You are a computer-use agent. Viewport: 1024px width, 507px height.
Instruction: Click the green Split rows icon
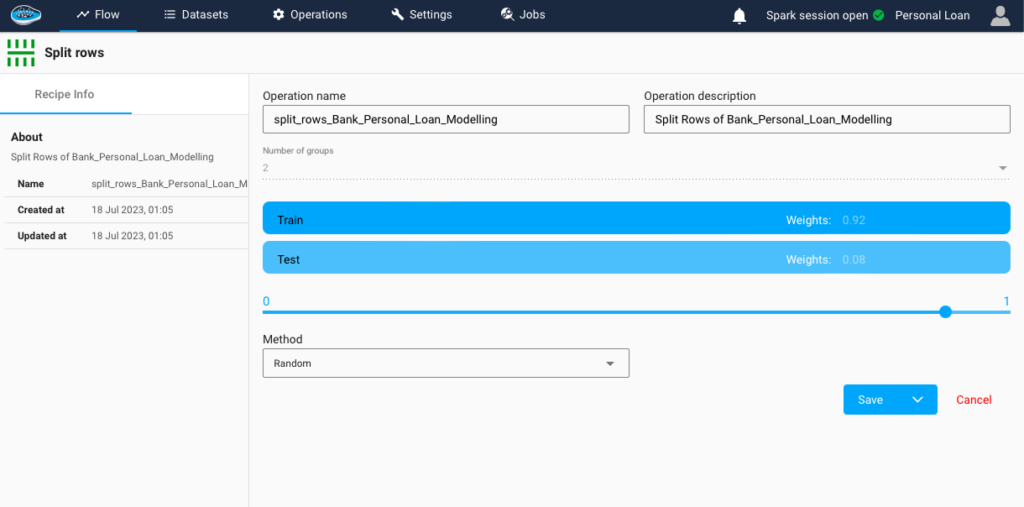(20, 52)
